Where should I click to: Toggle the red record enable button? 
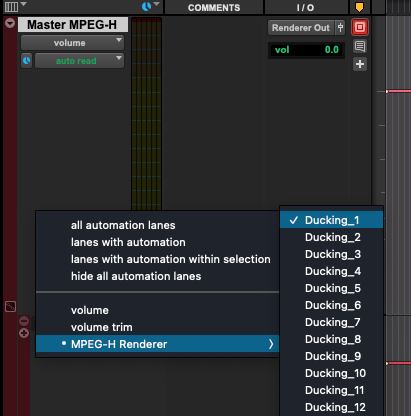click(x=360, y=27)
